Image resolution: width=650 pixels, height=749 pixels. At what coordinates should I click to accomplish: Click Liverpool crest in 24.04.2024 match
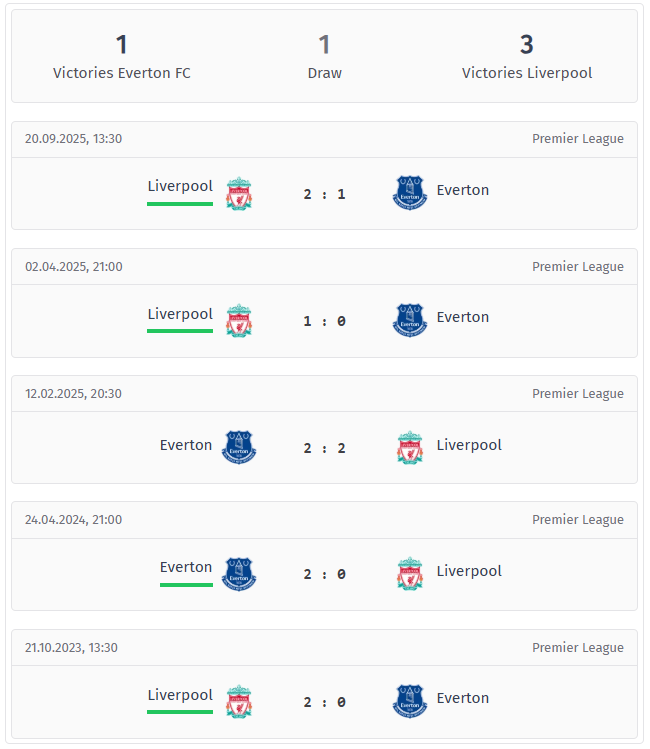410,575
